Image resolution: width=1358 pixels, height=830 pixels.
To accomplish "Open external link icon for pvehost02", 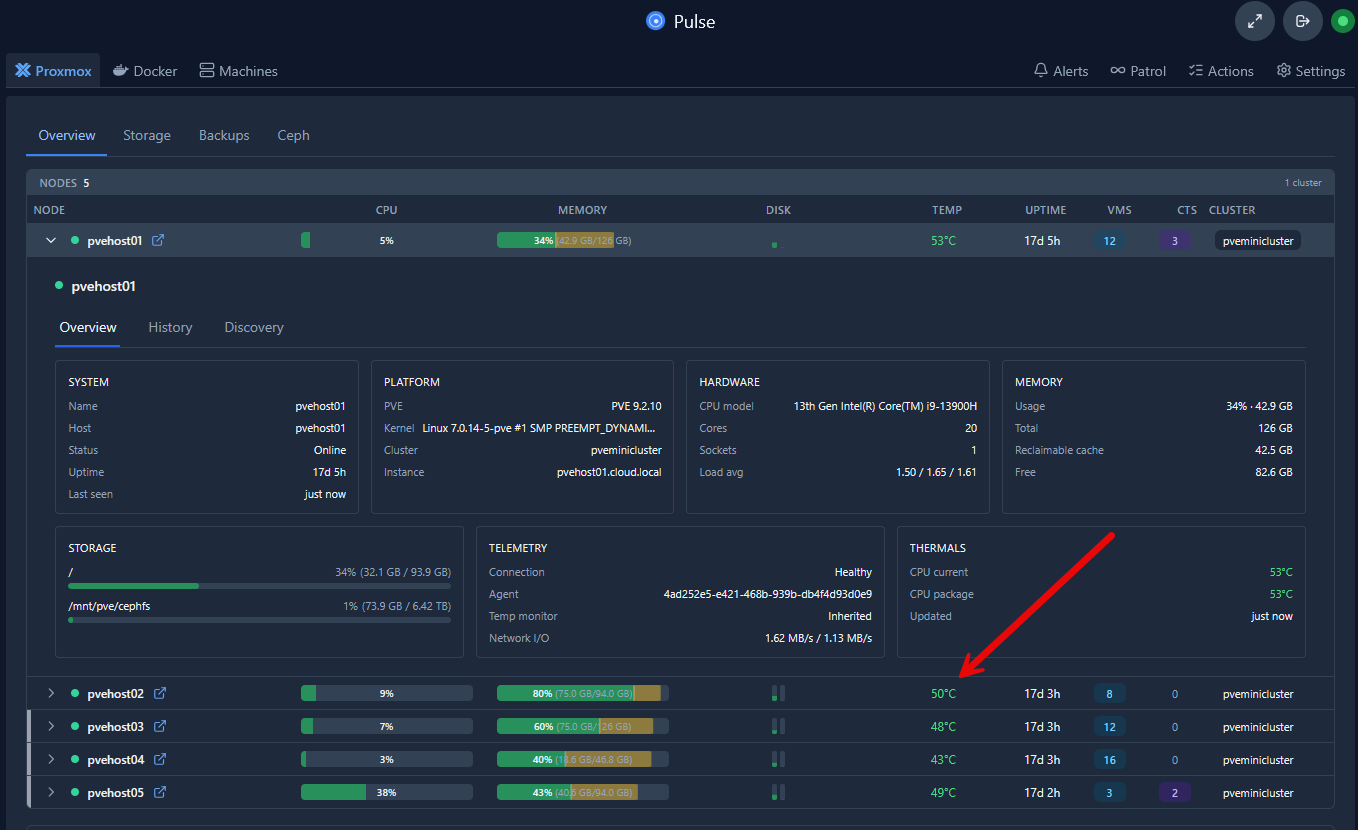I will (159, 693).
